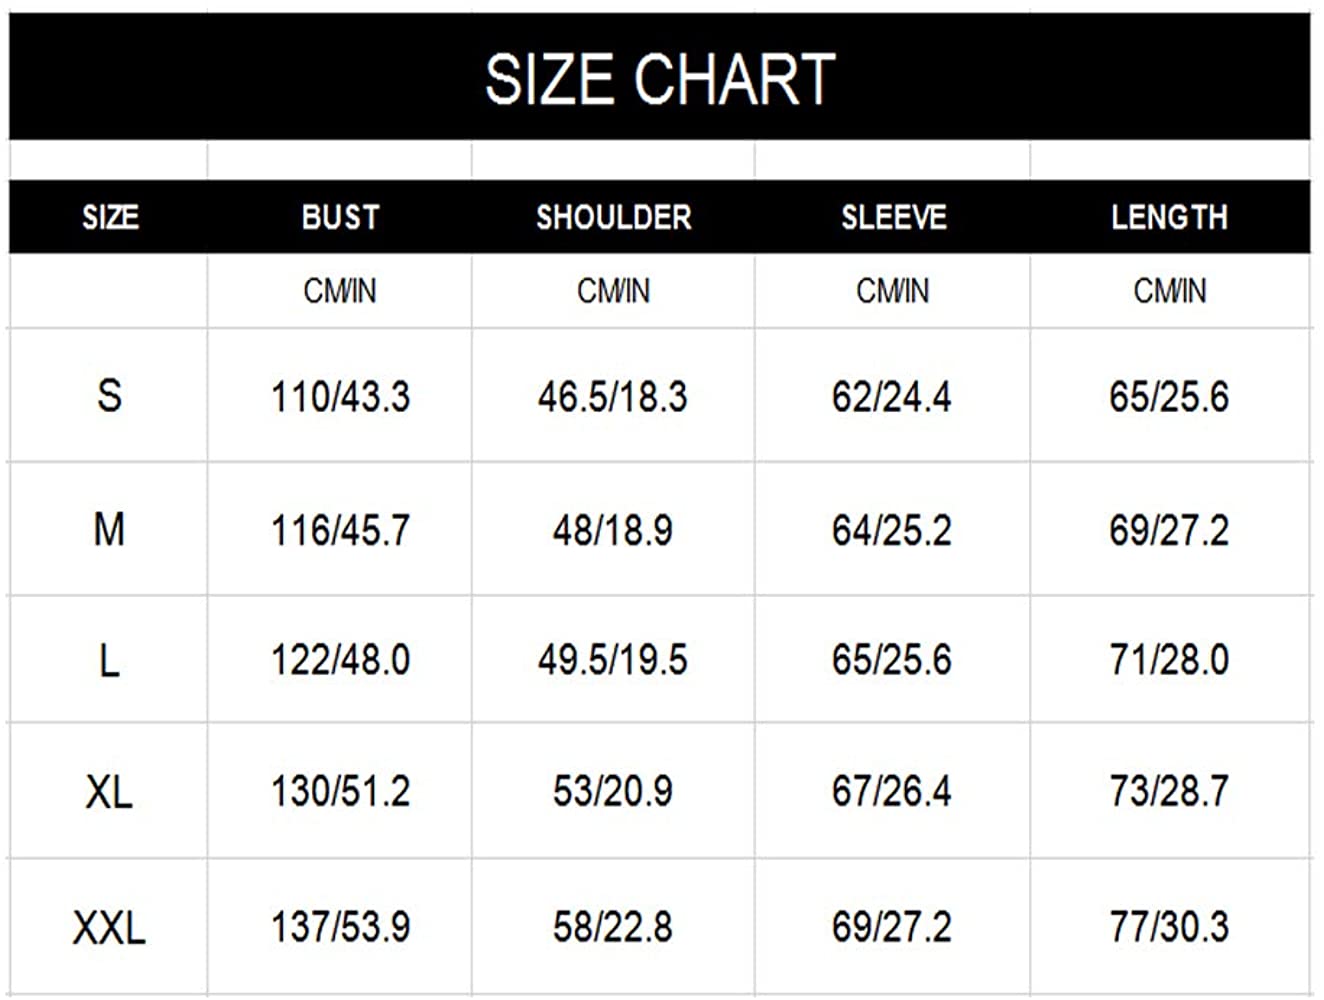Click sleeve value 65/25.6
This screenshot has width=1324, height=1000.
[x=891, y=660]
